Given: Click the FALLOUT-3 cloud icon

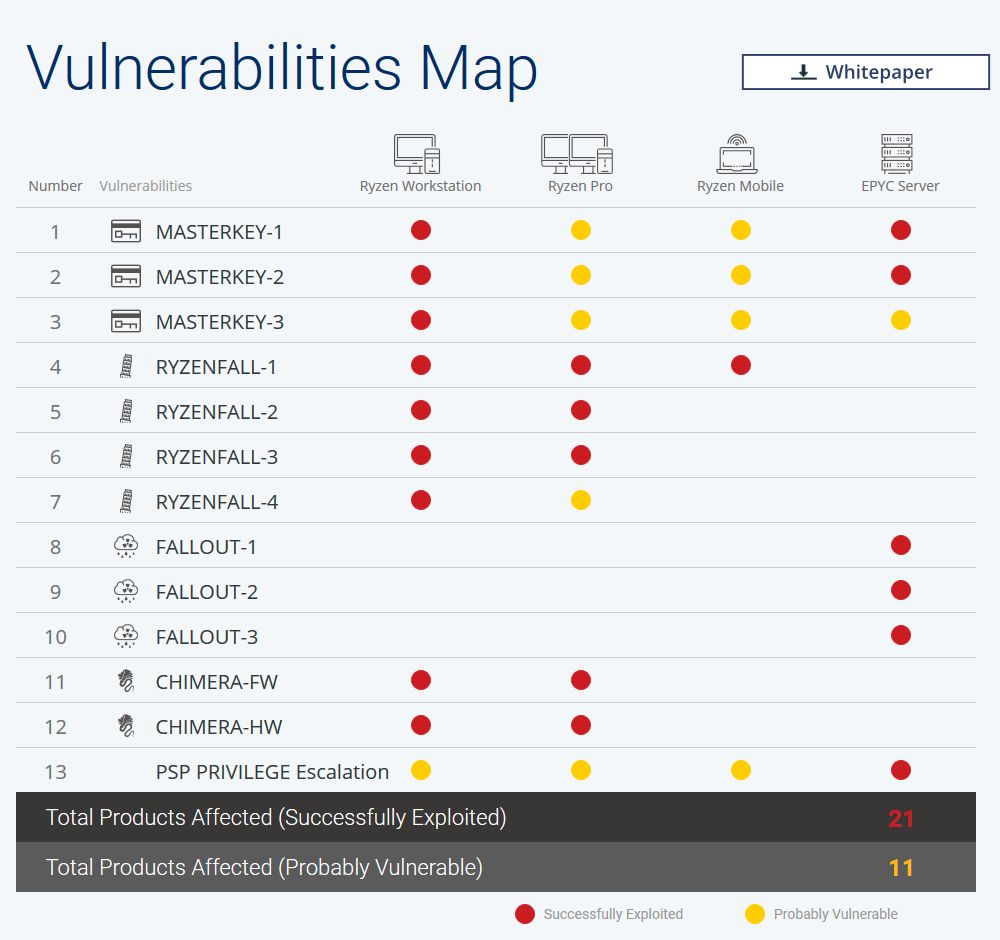Looking at the screenshot, I should point(126,636).
